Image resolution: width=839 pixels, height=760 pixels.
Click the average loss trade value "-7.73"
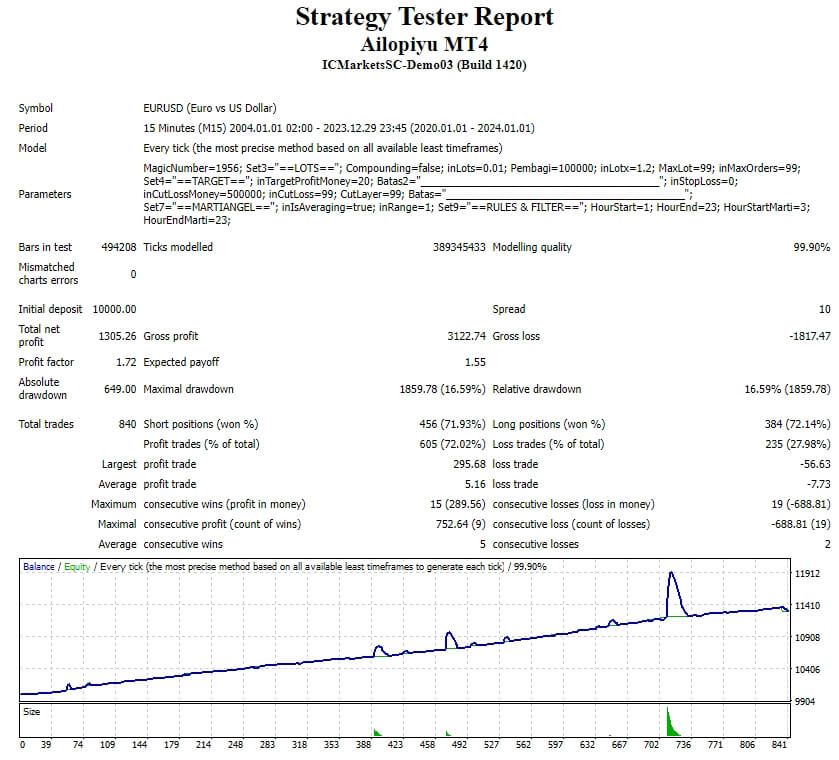(819, 484)
